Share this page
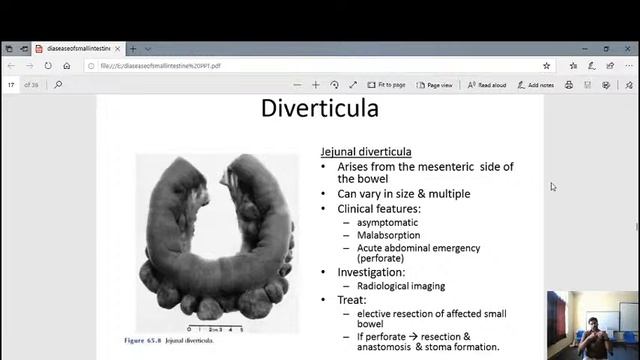This screenshot has height=360, width=640. (x=610, y=66)
